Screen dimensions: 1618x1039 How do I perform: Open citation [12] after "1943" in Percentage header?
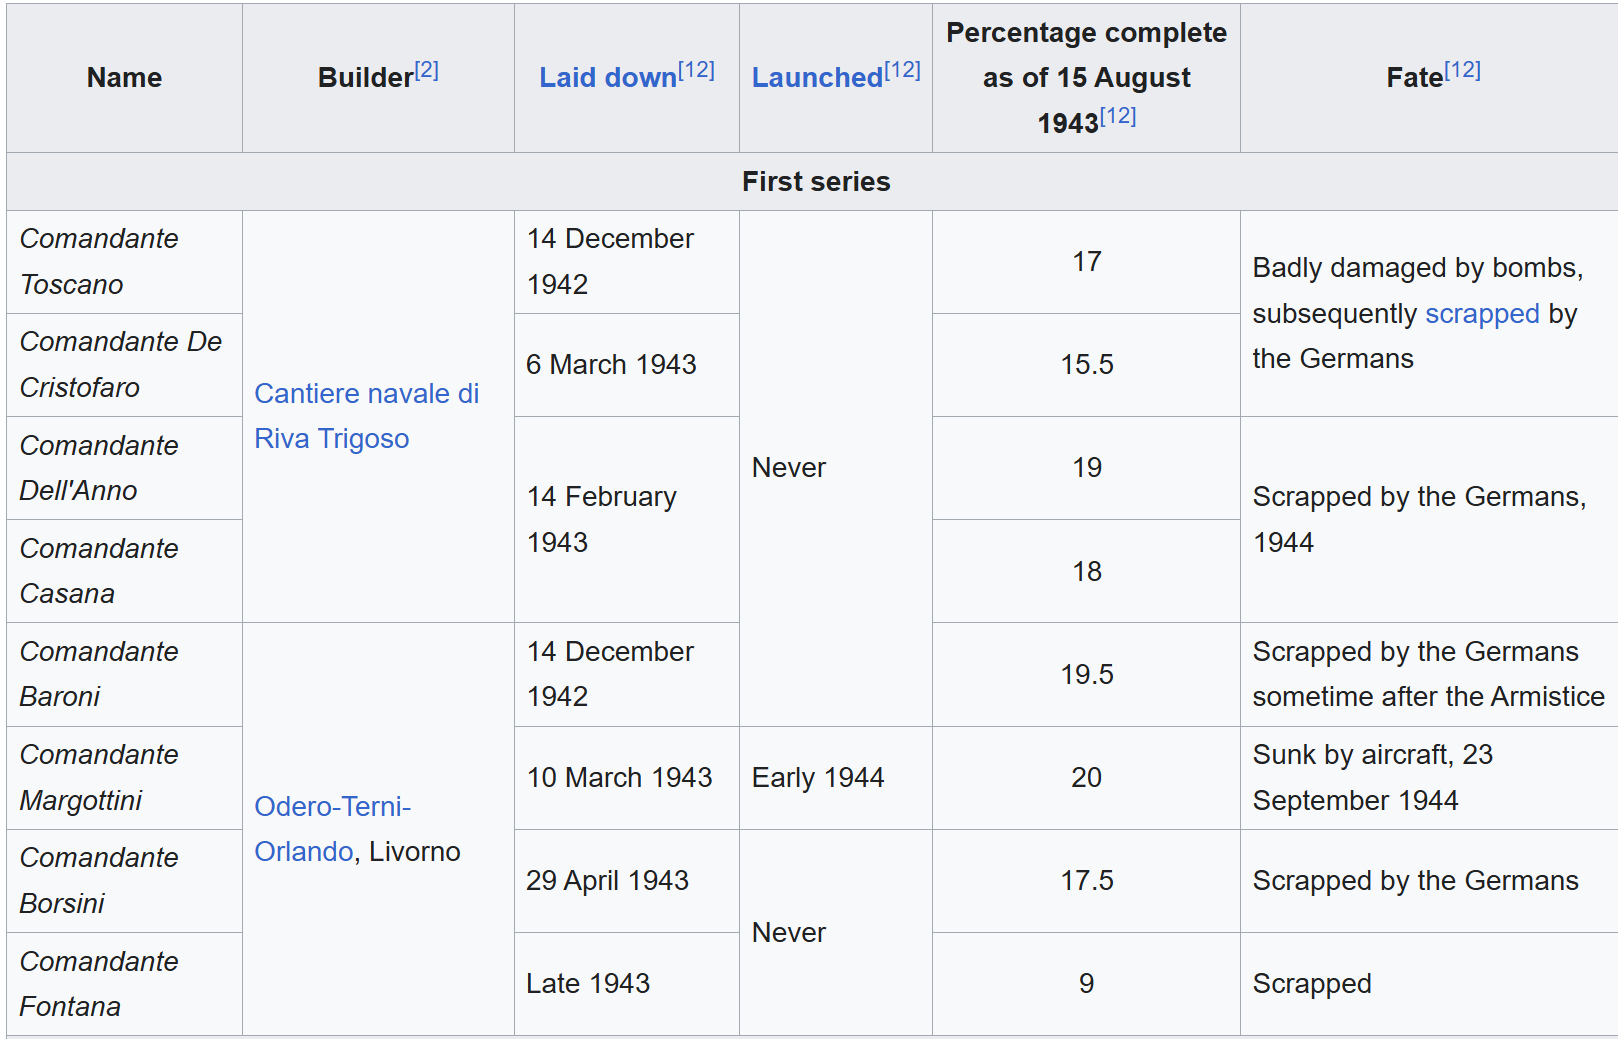[x=1118, y=116]
